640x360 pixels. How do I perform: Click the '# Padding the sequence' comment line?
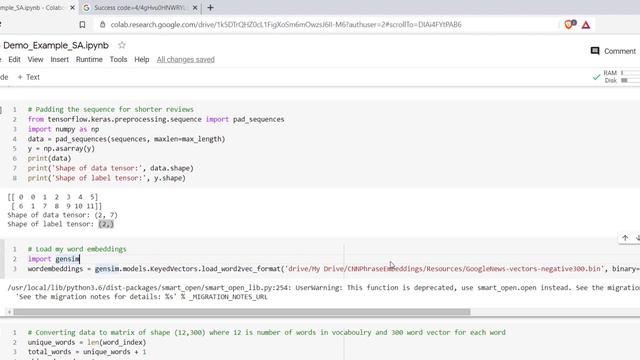pyautogui.click(x=111, y=109)
